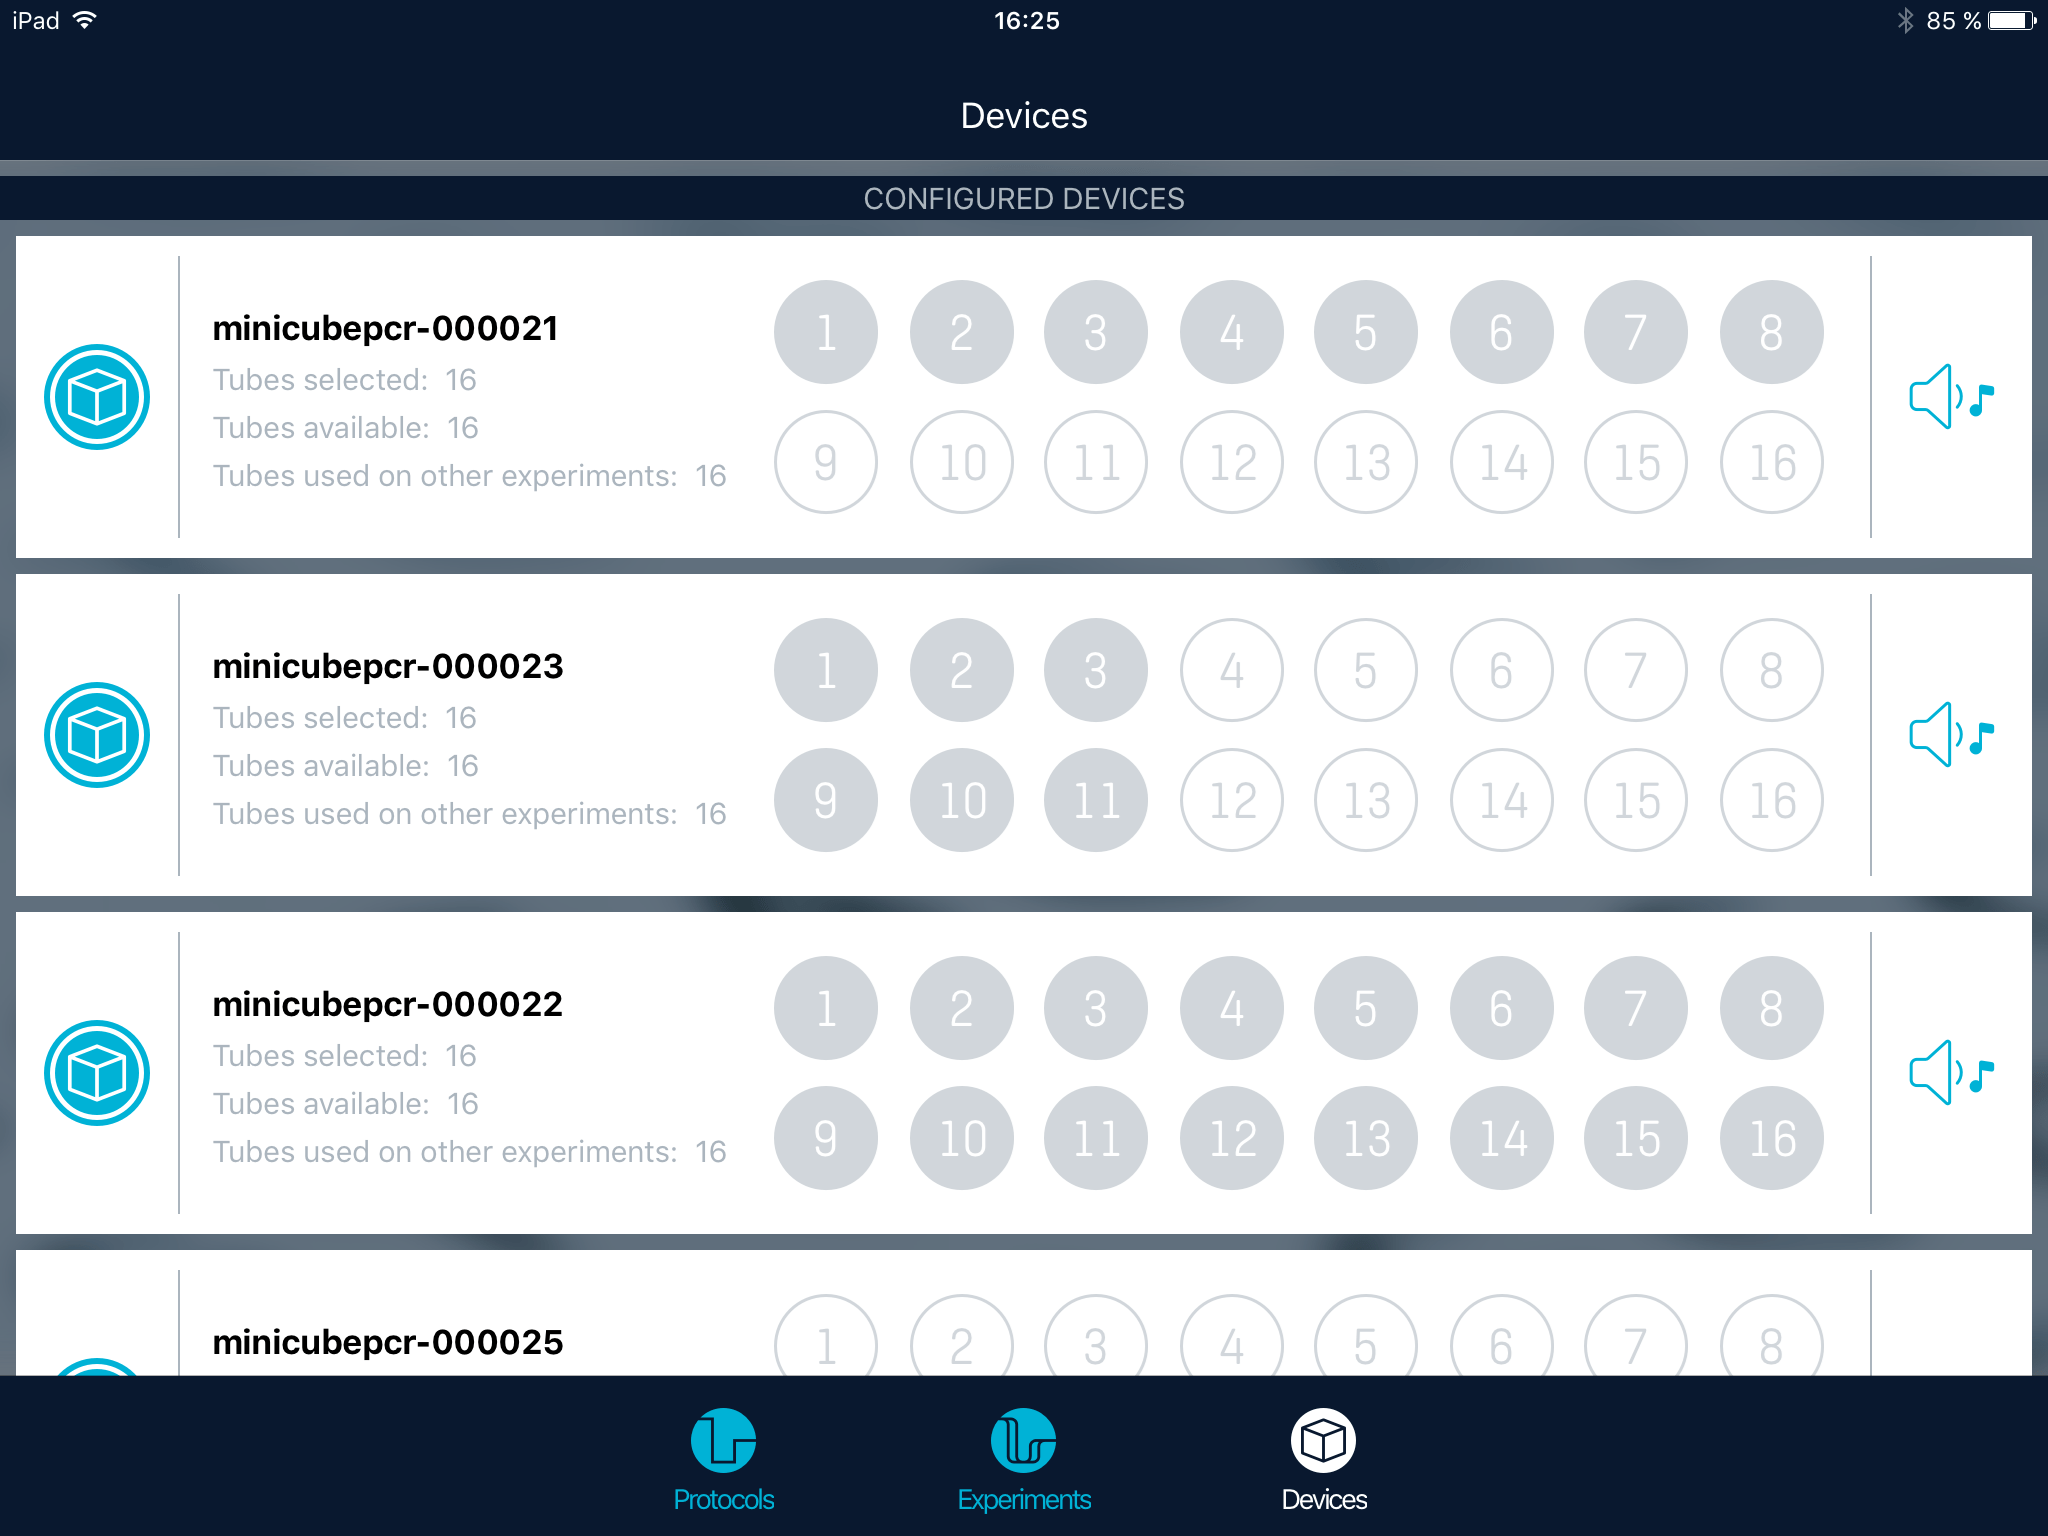The height and width of the screenshot is (1536, 2048).
Task: Deselect tube 8 on minicubepcr-000022
Action: [1771, 1008]
